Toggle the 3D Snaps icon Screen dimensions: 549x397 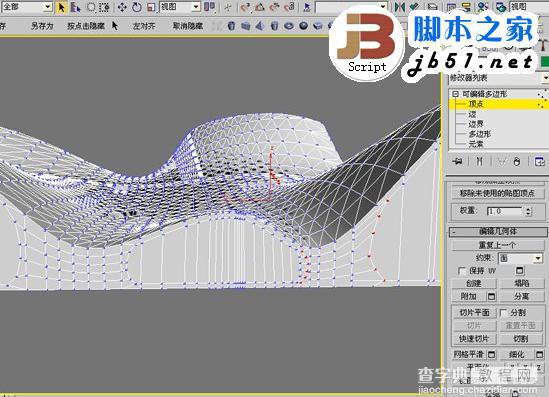(245, 7)
